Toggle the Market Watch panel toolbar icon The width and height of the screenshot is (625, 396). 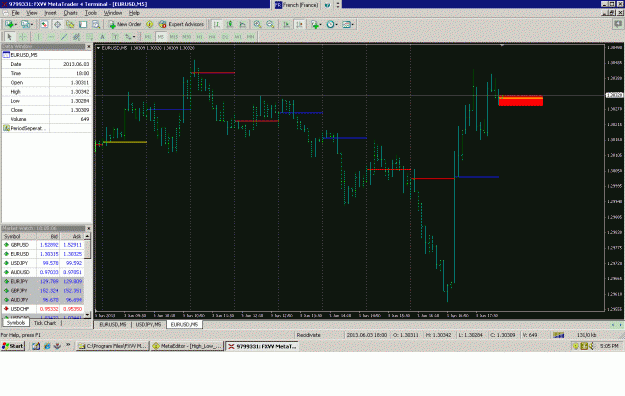pyautogui.click(x=44, y=24)
